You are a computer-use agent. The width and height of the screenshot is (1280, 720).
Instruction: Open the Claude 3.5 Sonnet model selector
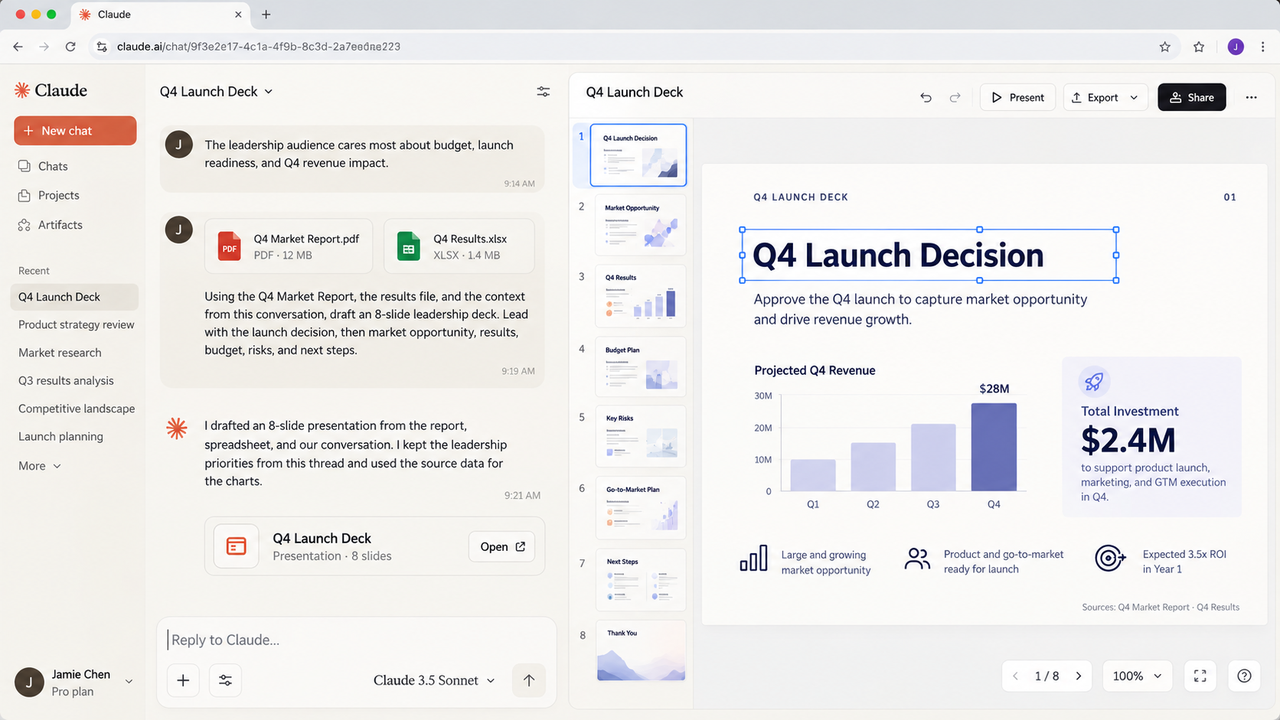(x=434, y=680)
